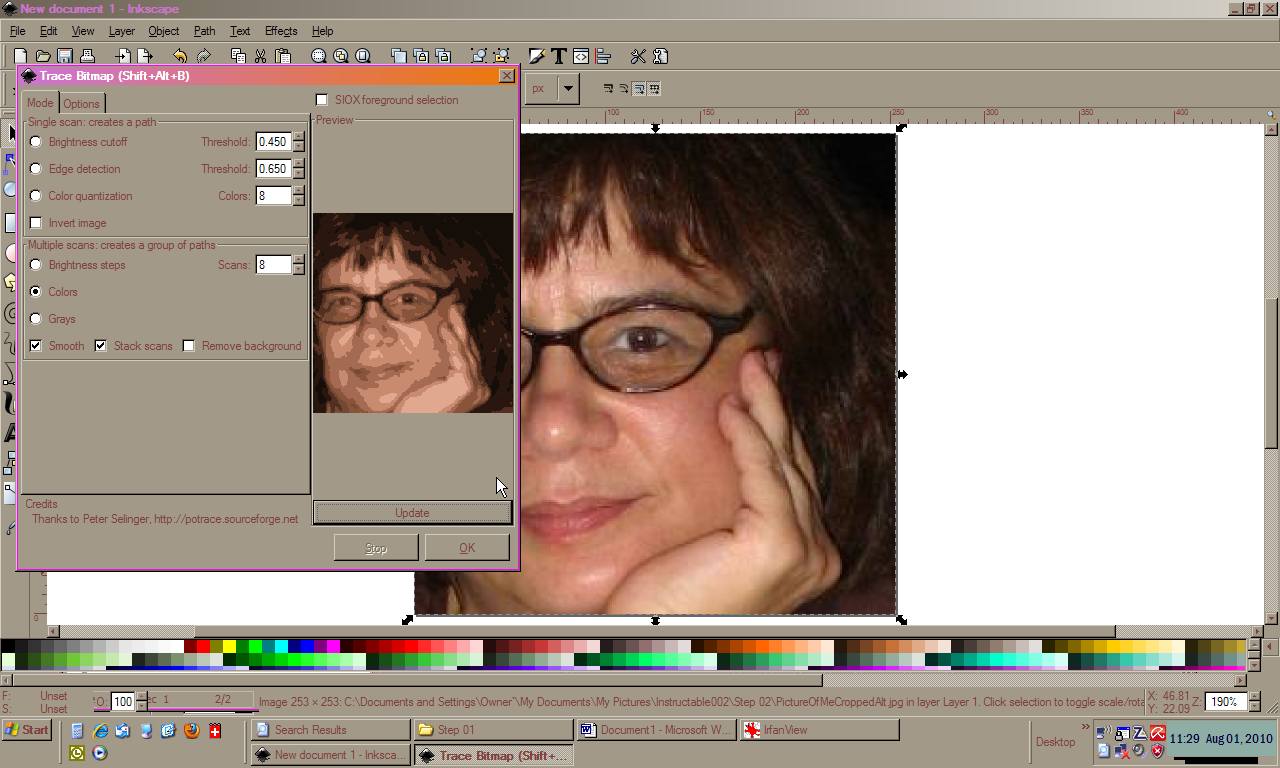Click the Ungroup objects icon
The image size is (1280, 768).
(x=501, y=57)
